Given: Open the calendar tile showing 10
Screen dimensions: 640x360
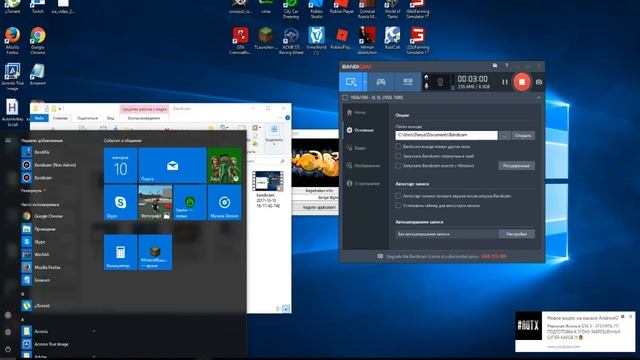Looking at the screenshot, I should coord(120,165).
